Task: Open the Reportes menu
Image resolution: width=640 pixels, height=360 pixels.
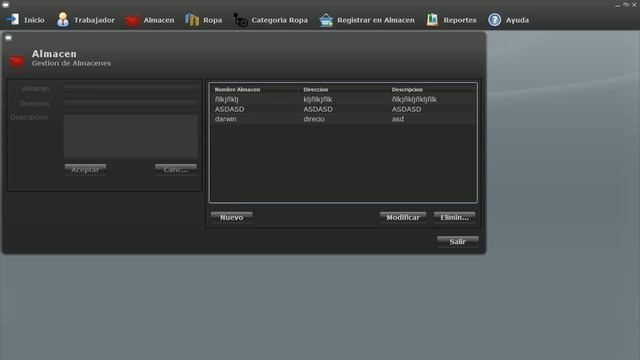Action: [460, 20]
